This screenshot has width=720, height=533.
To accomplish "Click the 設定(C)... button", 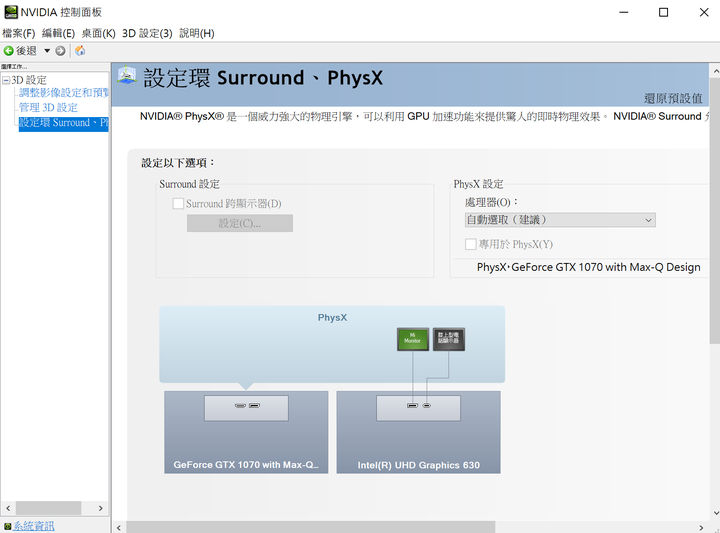I will coord(240,223).
